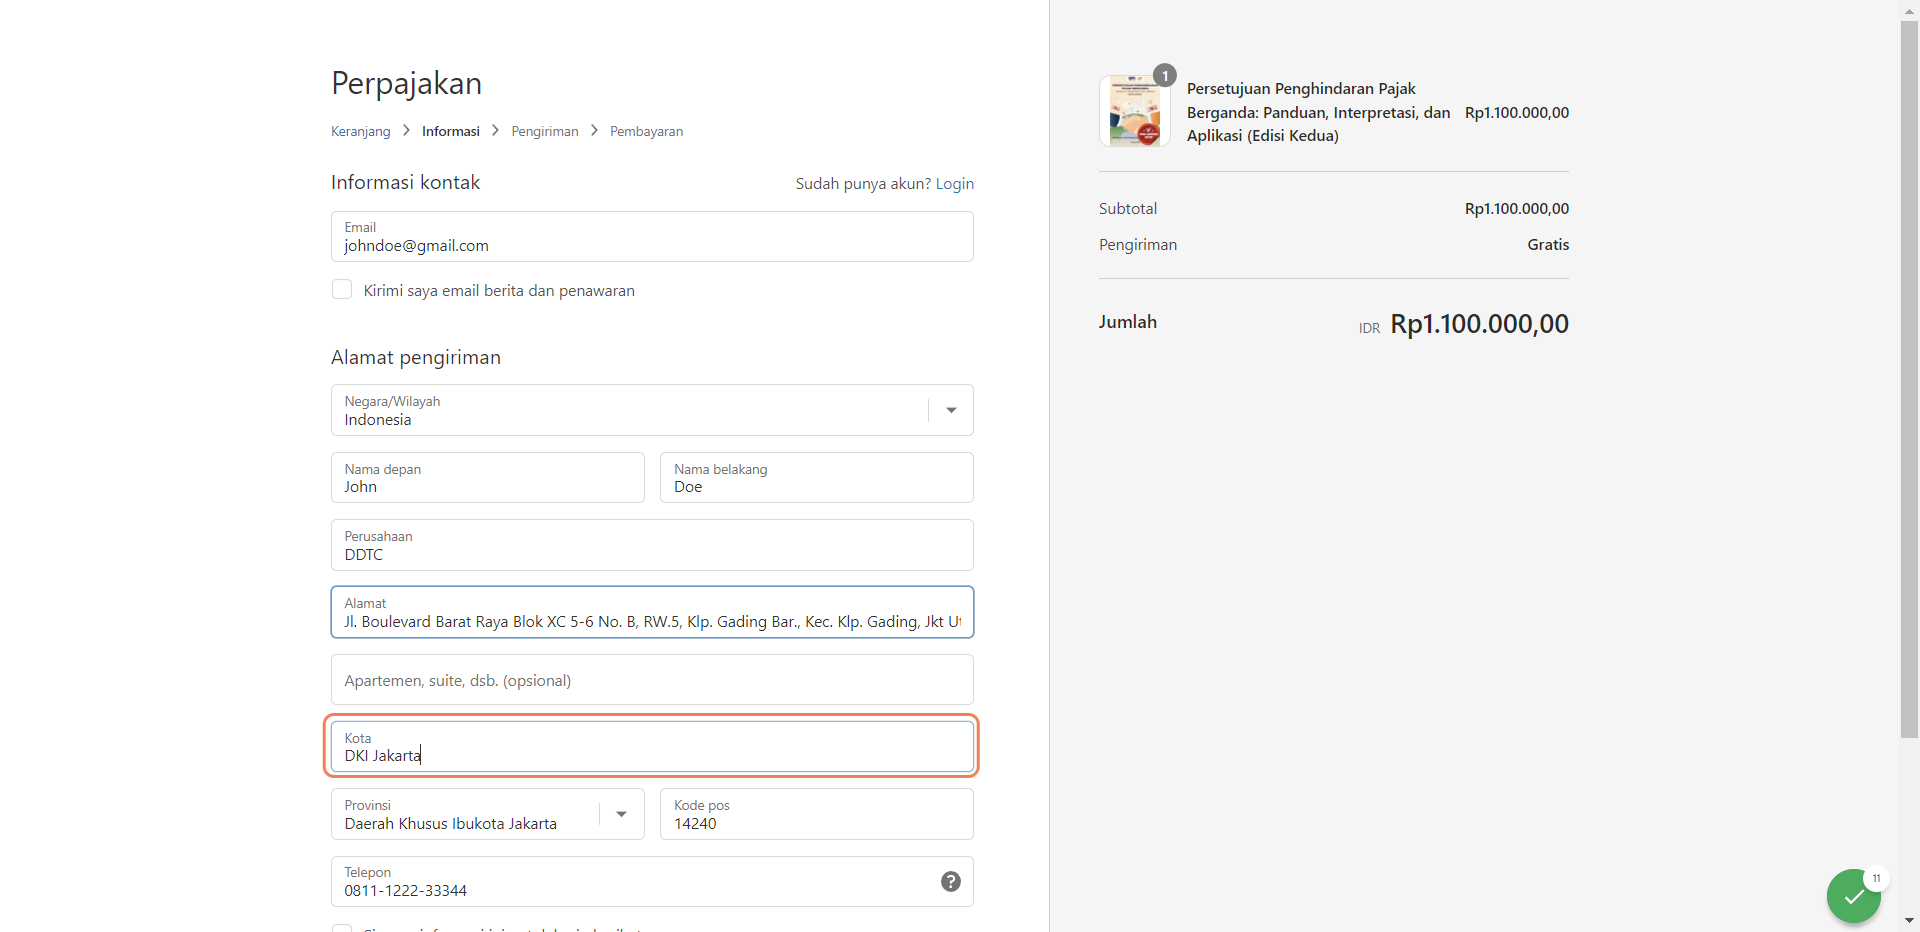The width and height of the screenshot is (1920, 932).
Task: Click the green checkmark badge icon
Action: coord(1853,896)
